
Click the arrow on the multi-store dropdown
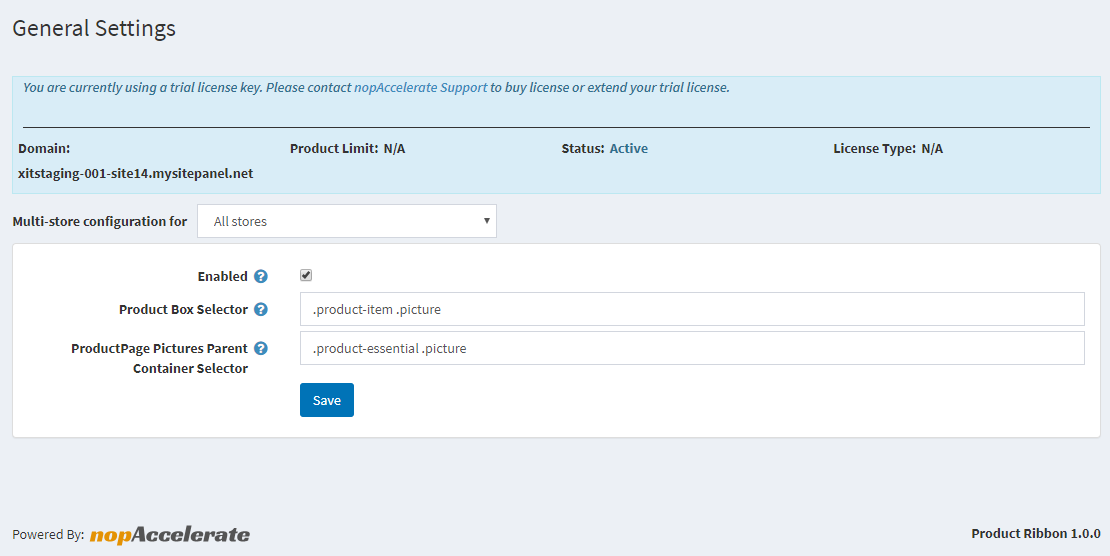click(x=486, y=221)
